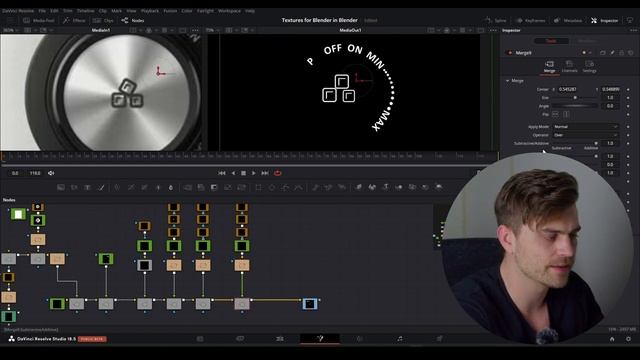Toggle vertical flip button
This screenshot has height=360, width=640.
tap(566, 115)
